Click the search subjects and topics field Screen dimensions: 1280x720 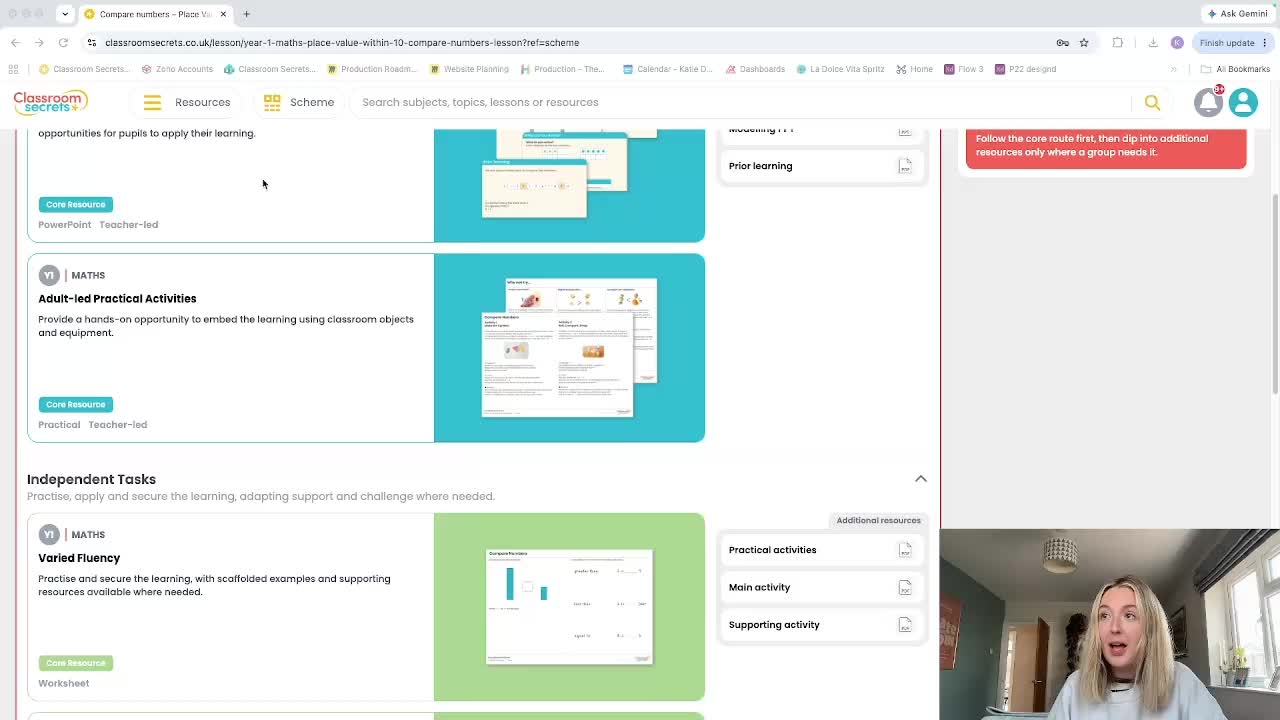tap(740, 102)
